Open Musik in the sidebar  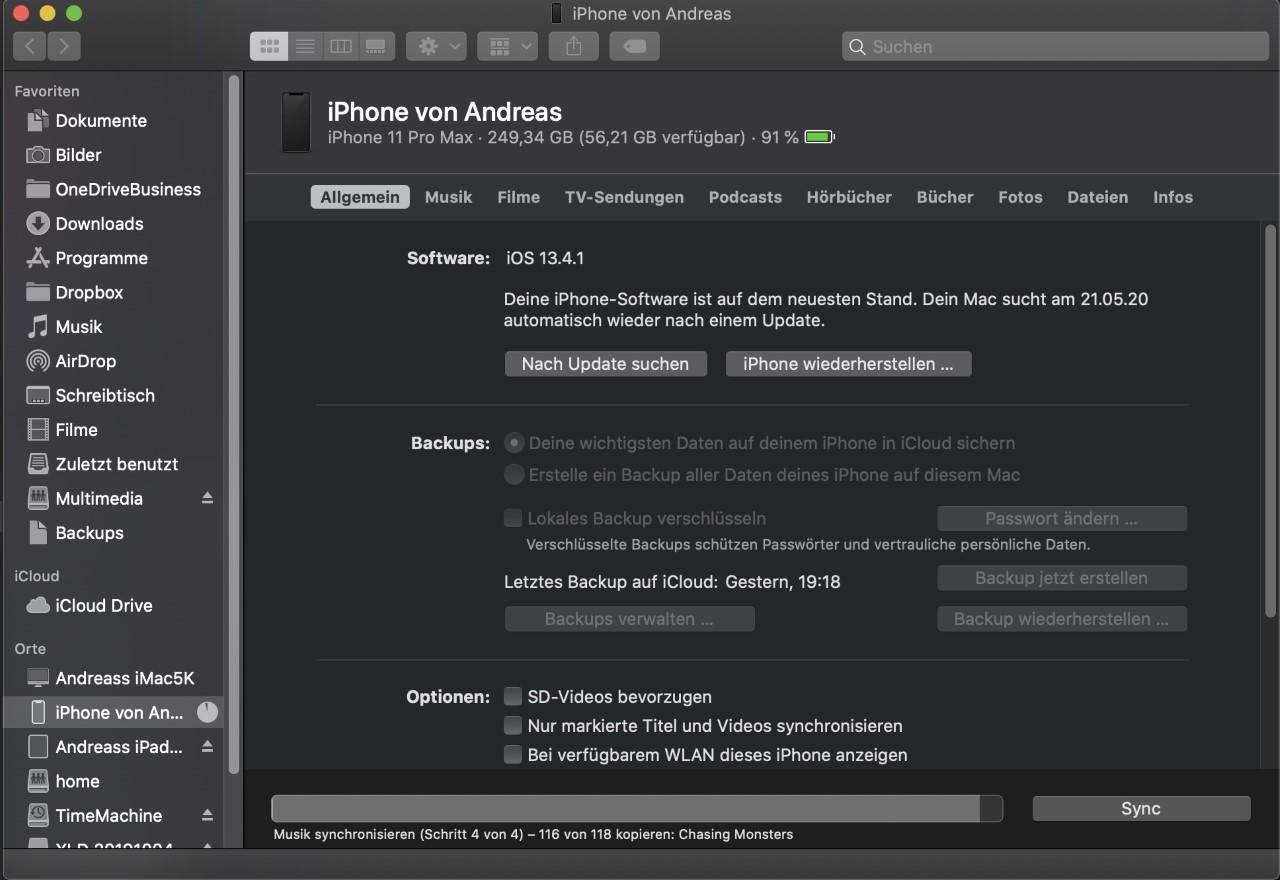pos(113,327)
